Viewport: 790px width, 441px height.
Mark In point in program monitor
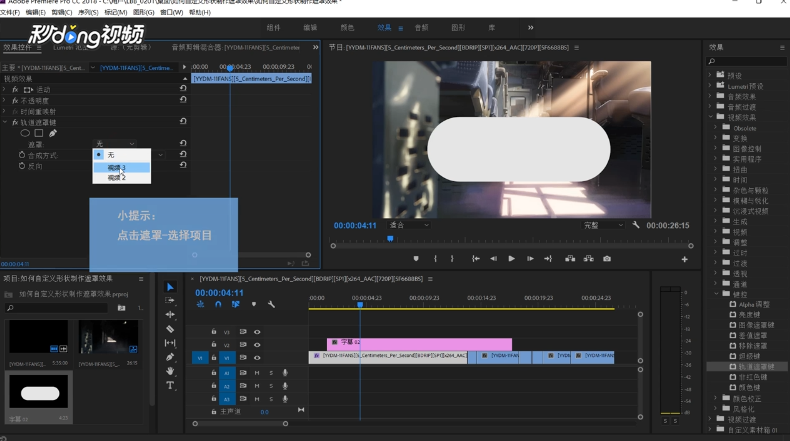tap(435, 259)
